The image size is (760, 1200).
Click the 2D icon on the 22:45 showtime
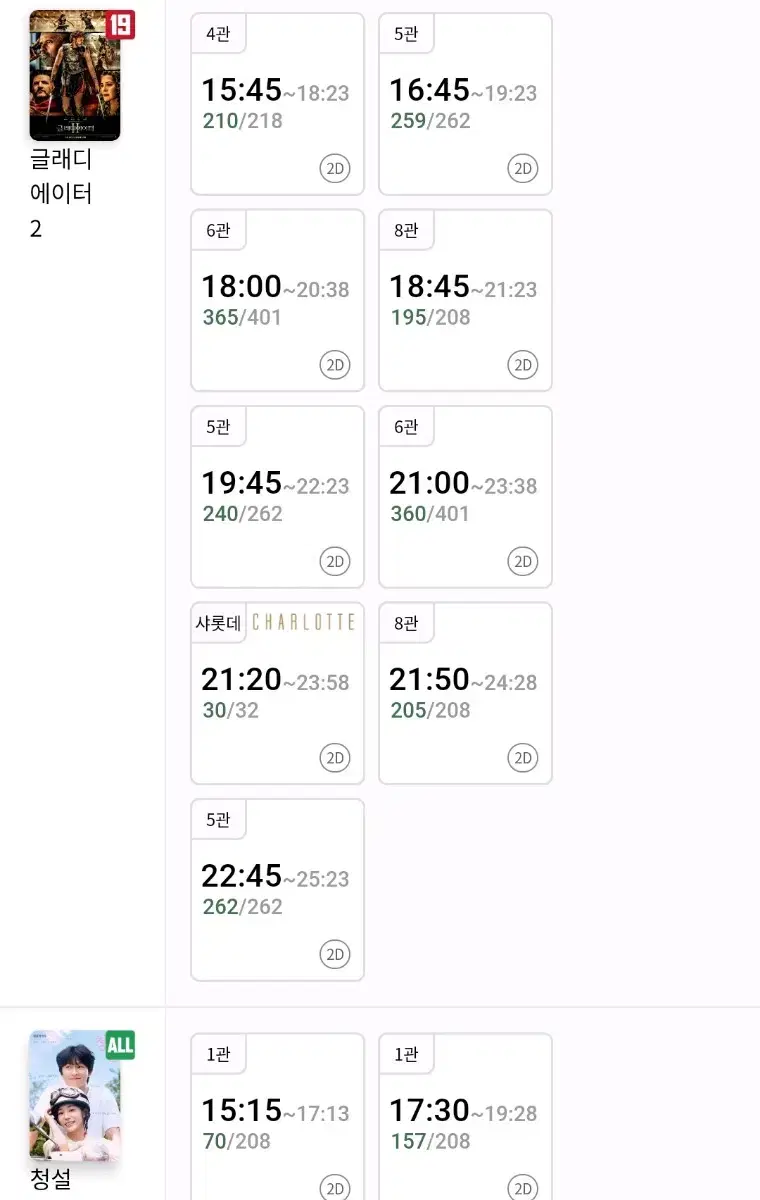click(x=335, y=954)
